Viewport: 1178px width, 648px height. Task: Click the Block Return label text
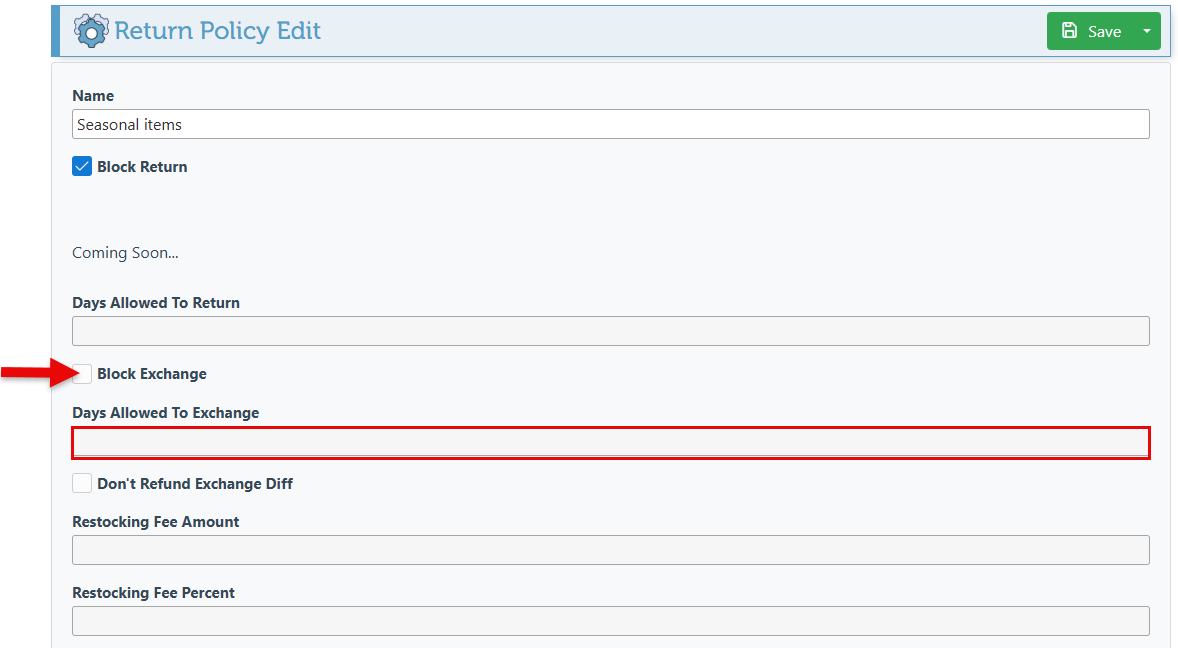[142, 167]
